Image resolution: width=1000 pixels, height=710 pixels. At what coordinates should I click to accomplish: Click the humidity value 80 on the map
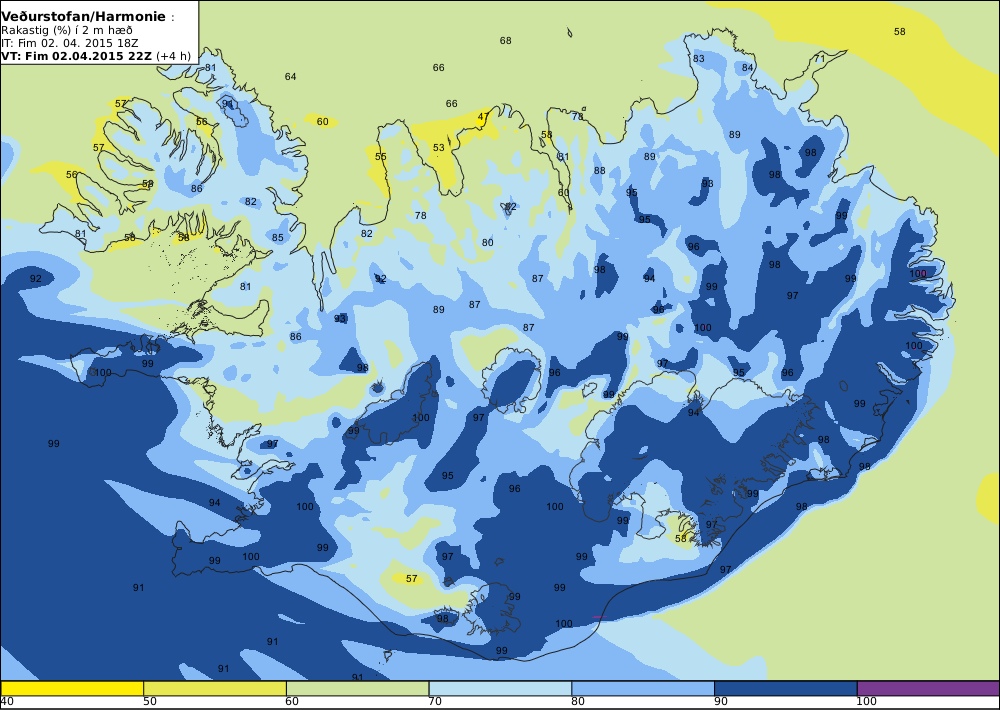(x=488, y=242)
